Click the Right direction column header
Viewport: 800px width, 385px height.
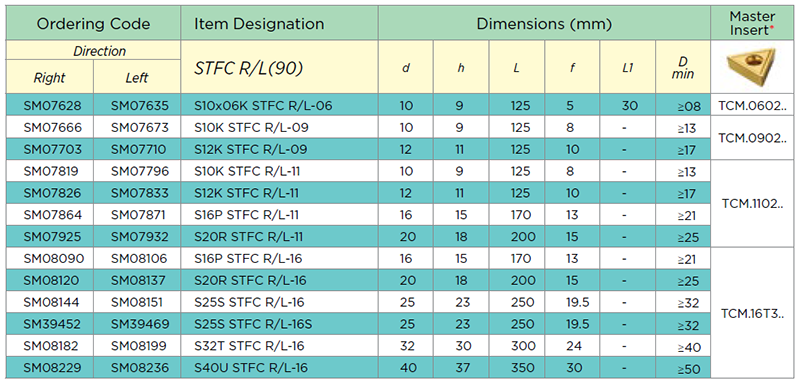click(x=49, y=78)
